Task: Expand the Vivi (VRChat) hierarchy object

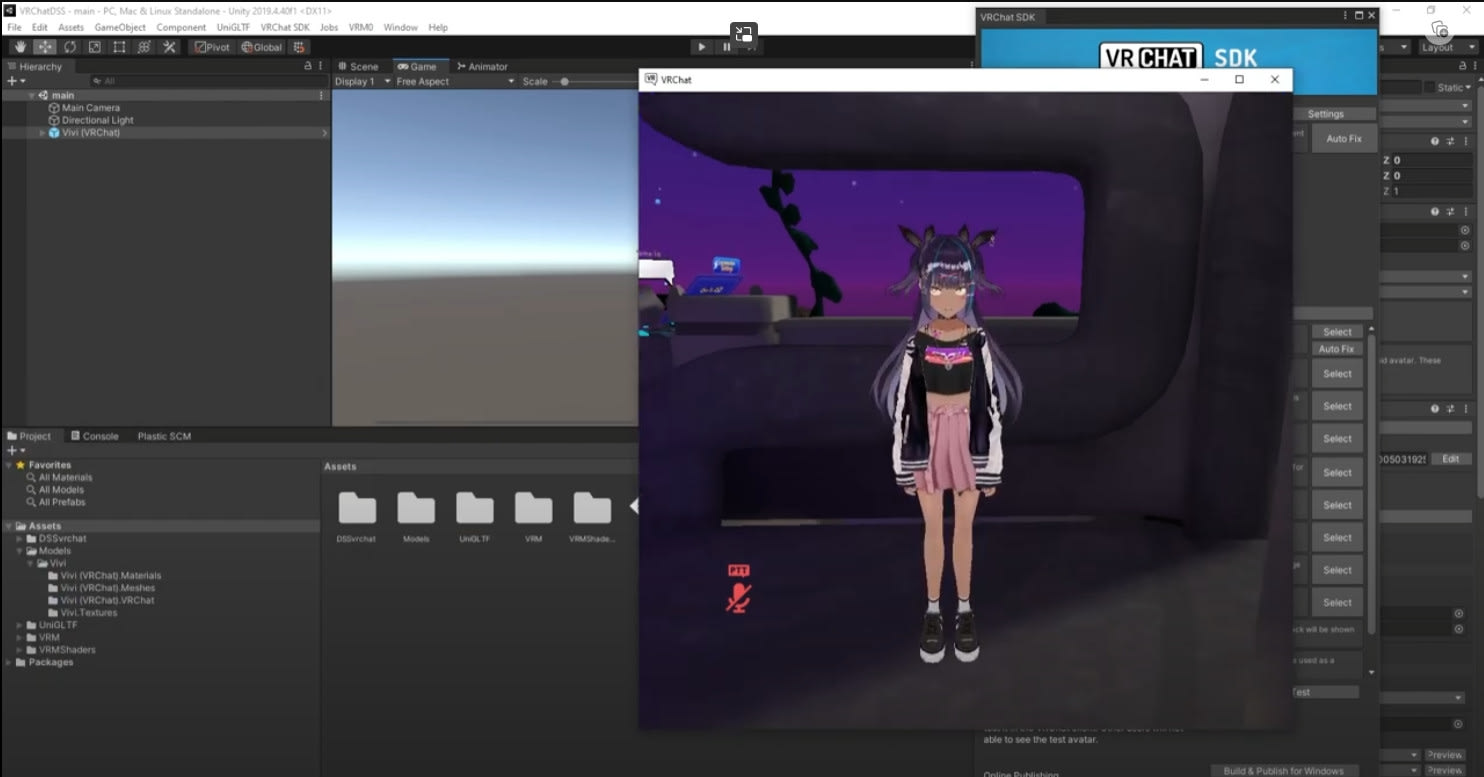Action: coord(42,133)
